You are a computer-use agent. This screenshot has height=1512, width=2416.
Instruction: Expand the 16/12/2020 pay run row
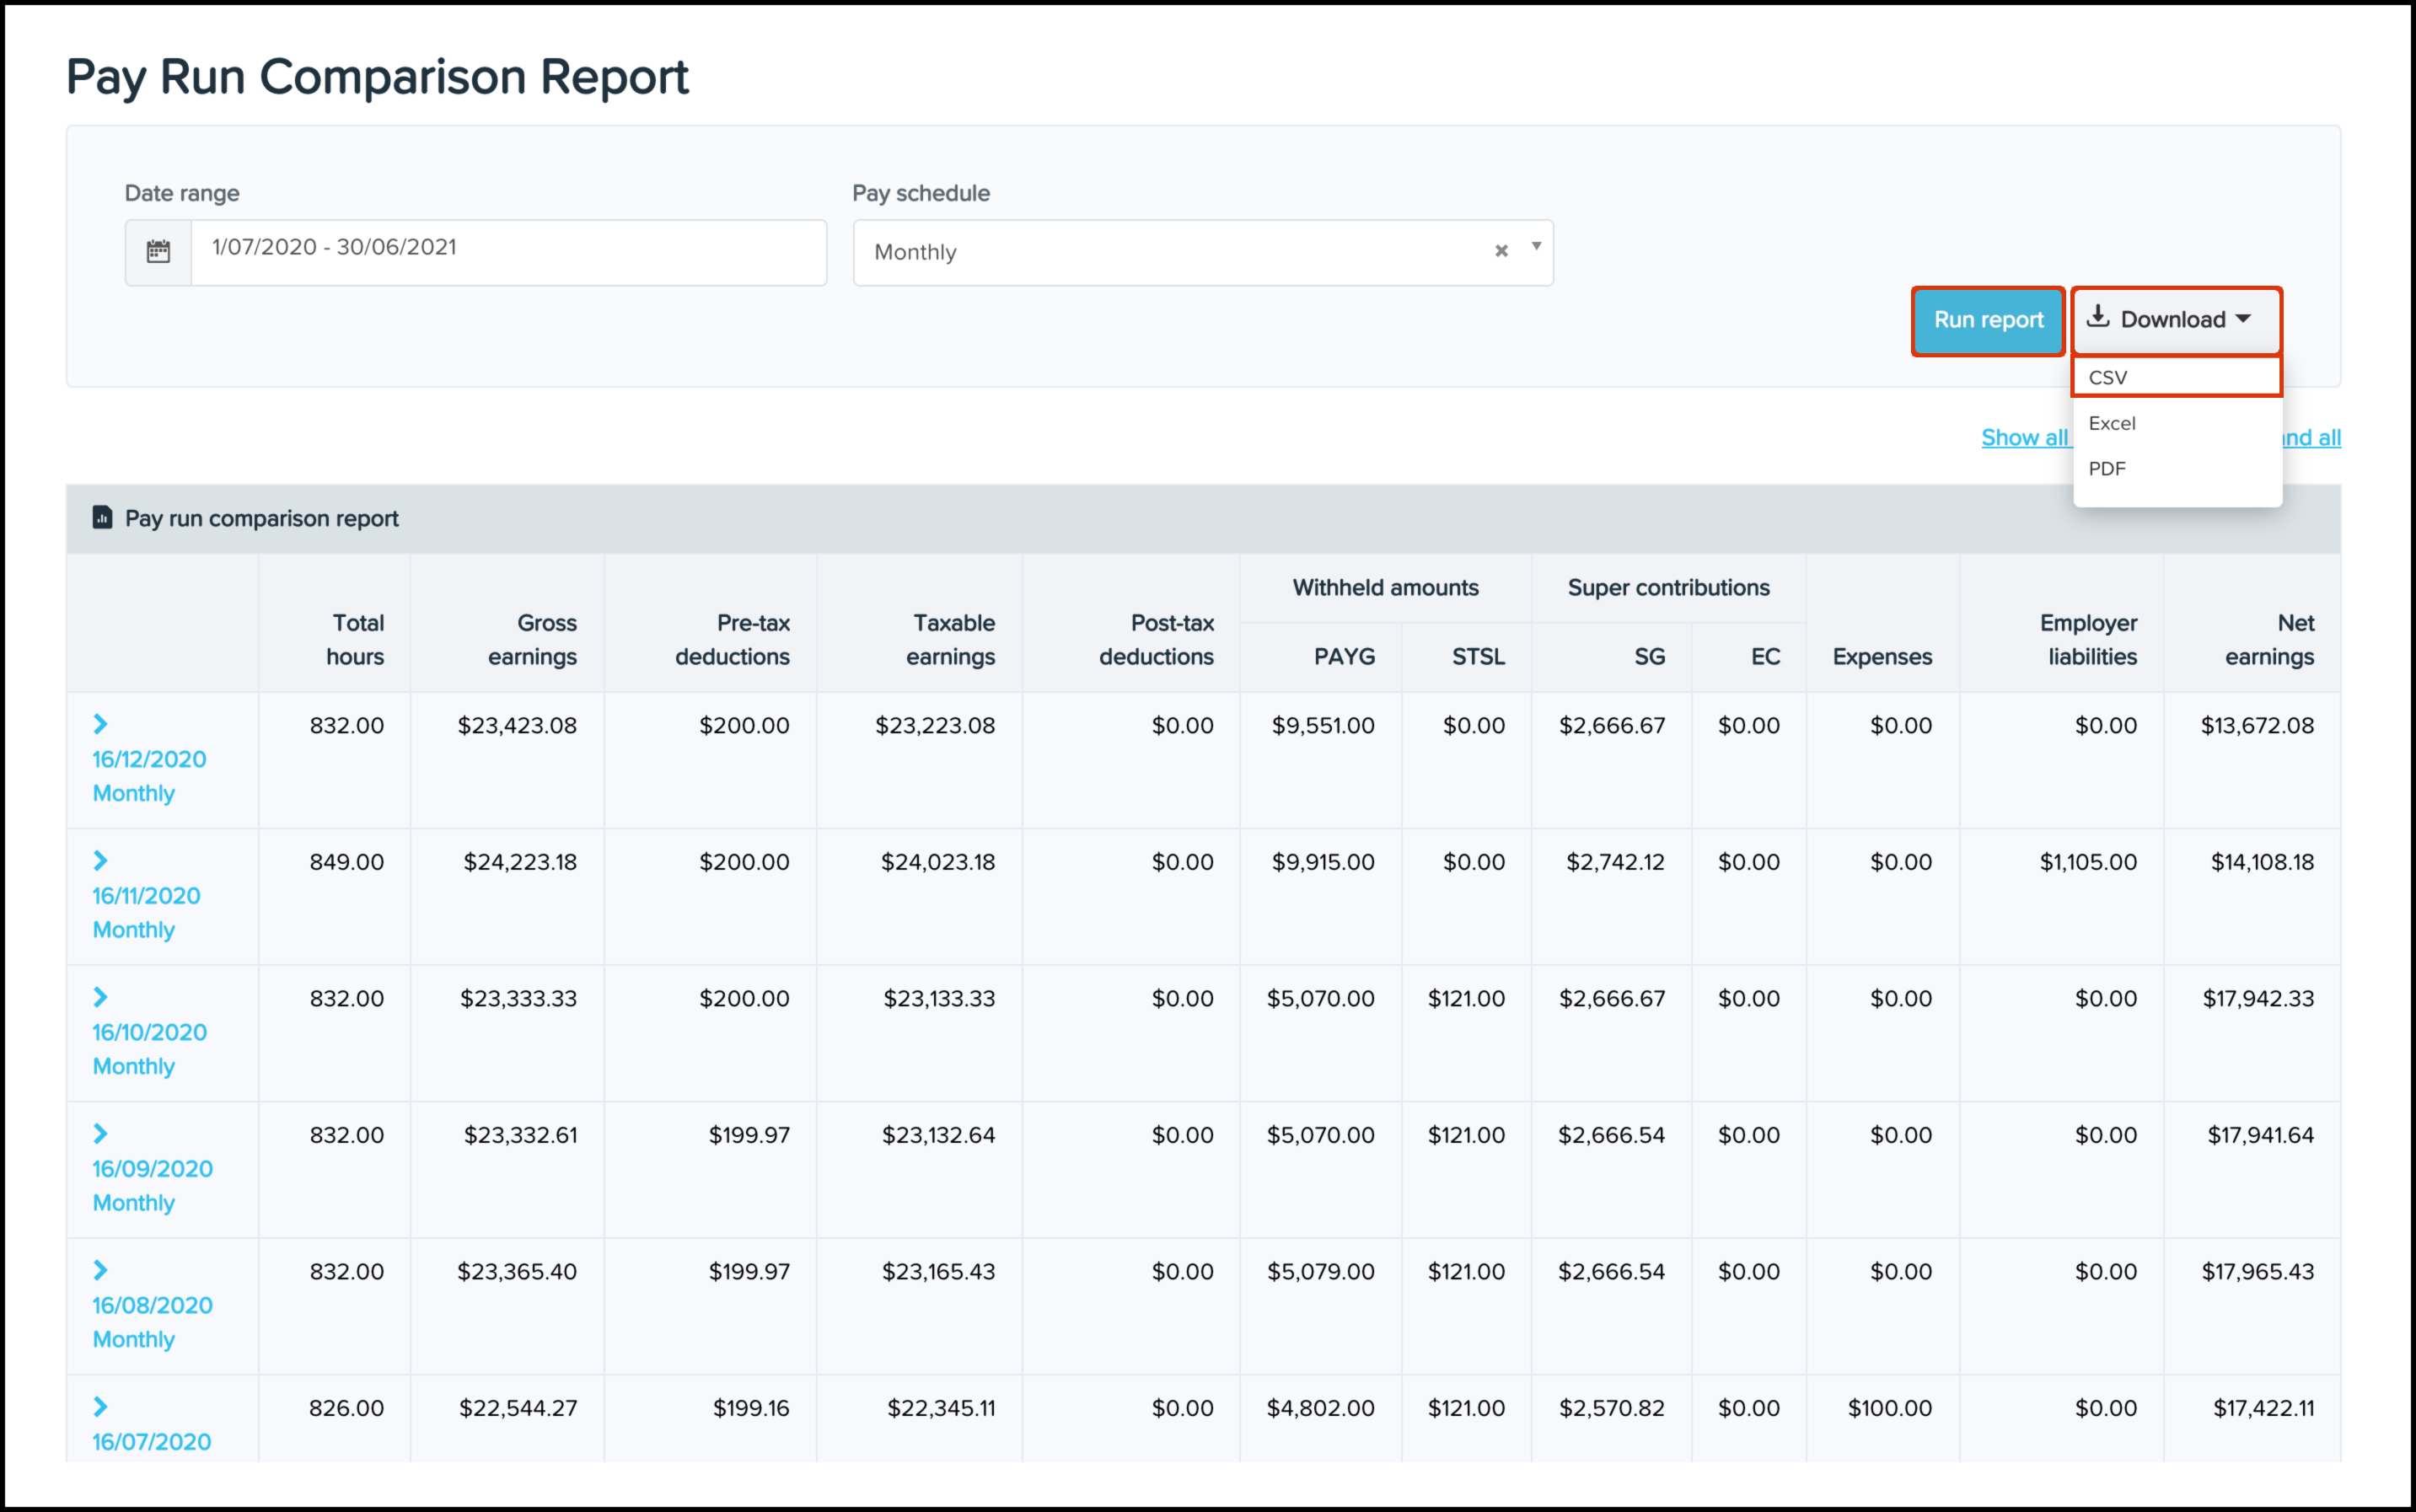(101, 723)
